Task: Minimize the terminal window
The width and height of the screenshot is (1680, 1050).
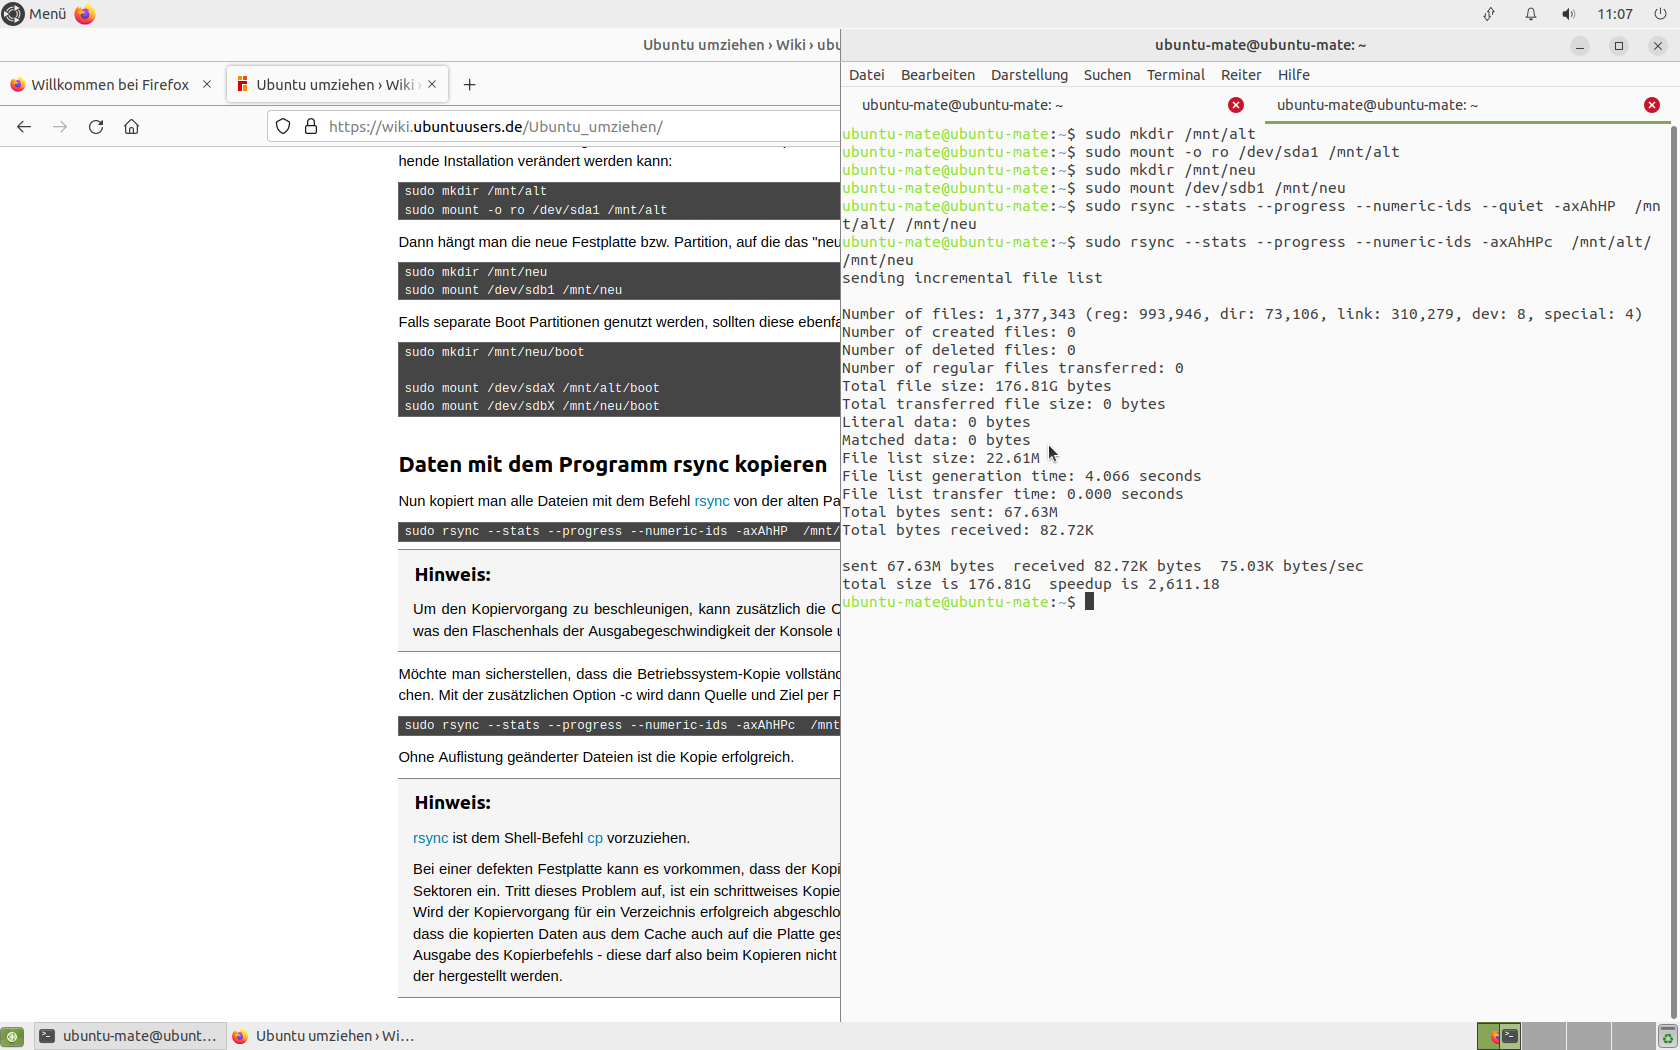Action: (1580, 46)
